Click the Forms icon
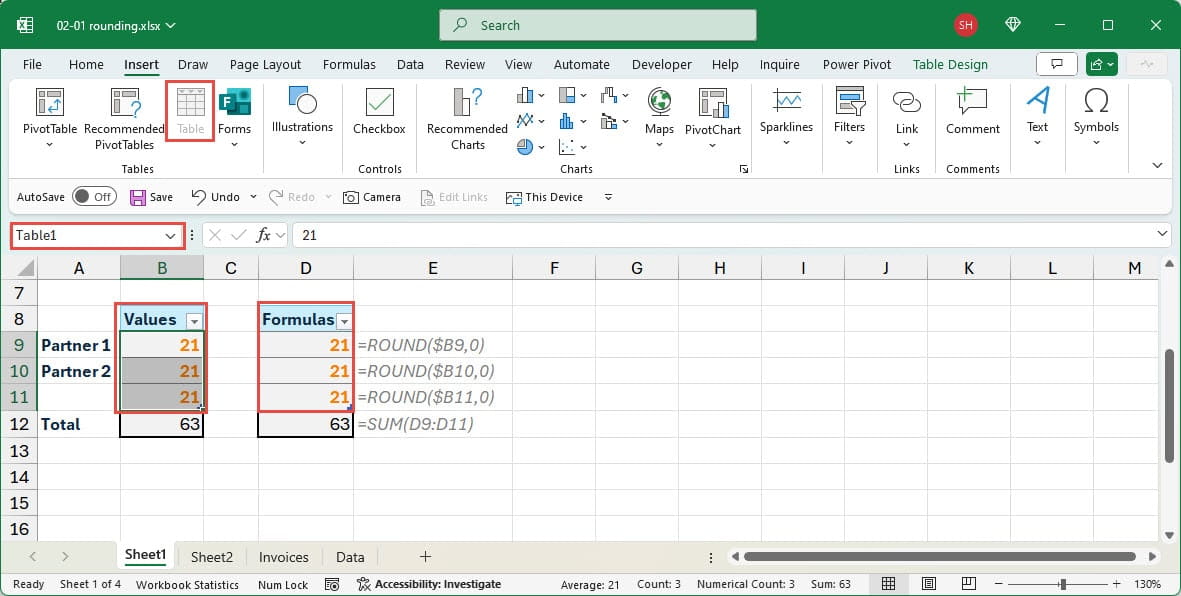1181x596 pixels. pyautogui.click(x=234, y=104)
